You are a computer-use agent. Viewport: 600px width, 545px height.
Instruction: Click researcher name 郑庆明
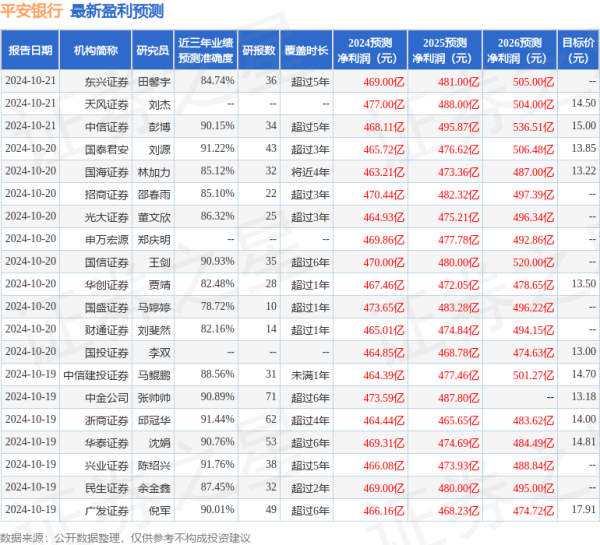154,240
